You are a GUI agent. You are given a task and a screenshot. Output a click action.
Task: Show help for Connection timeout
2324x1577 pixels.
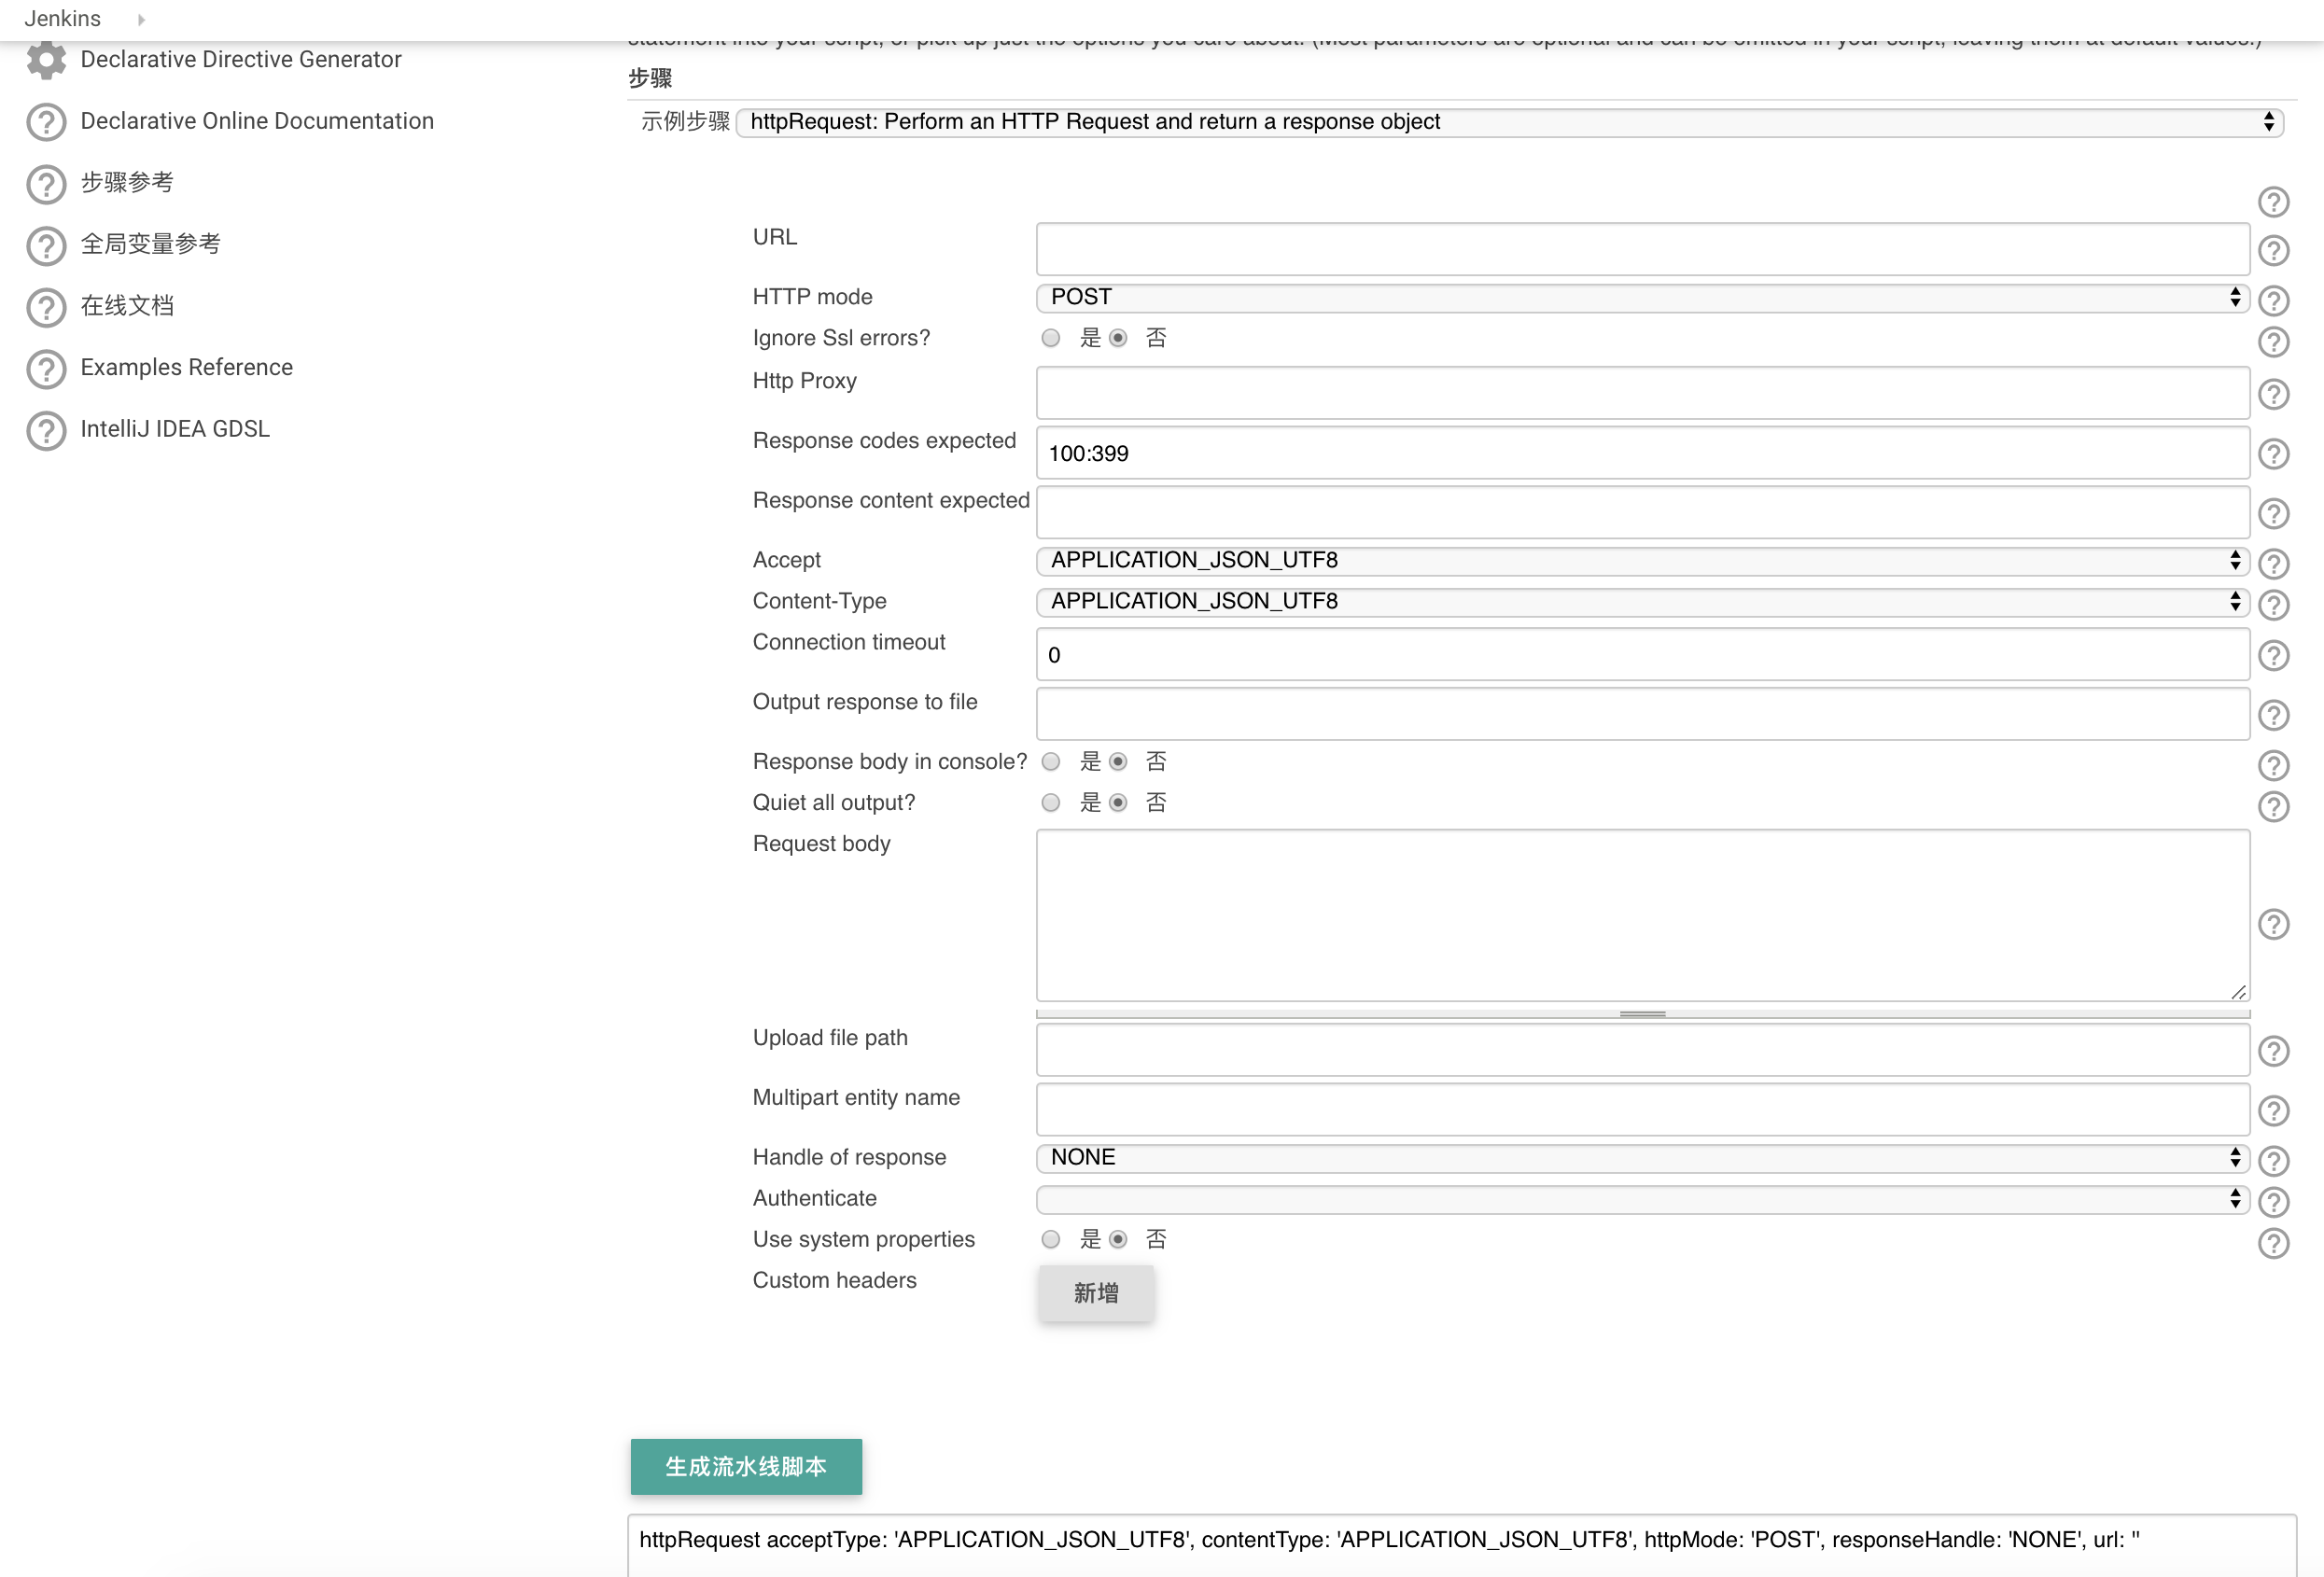click(2273, 655)
